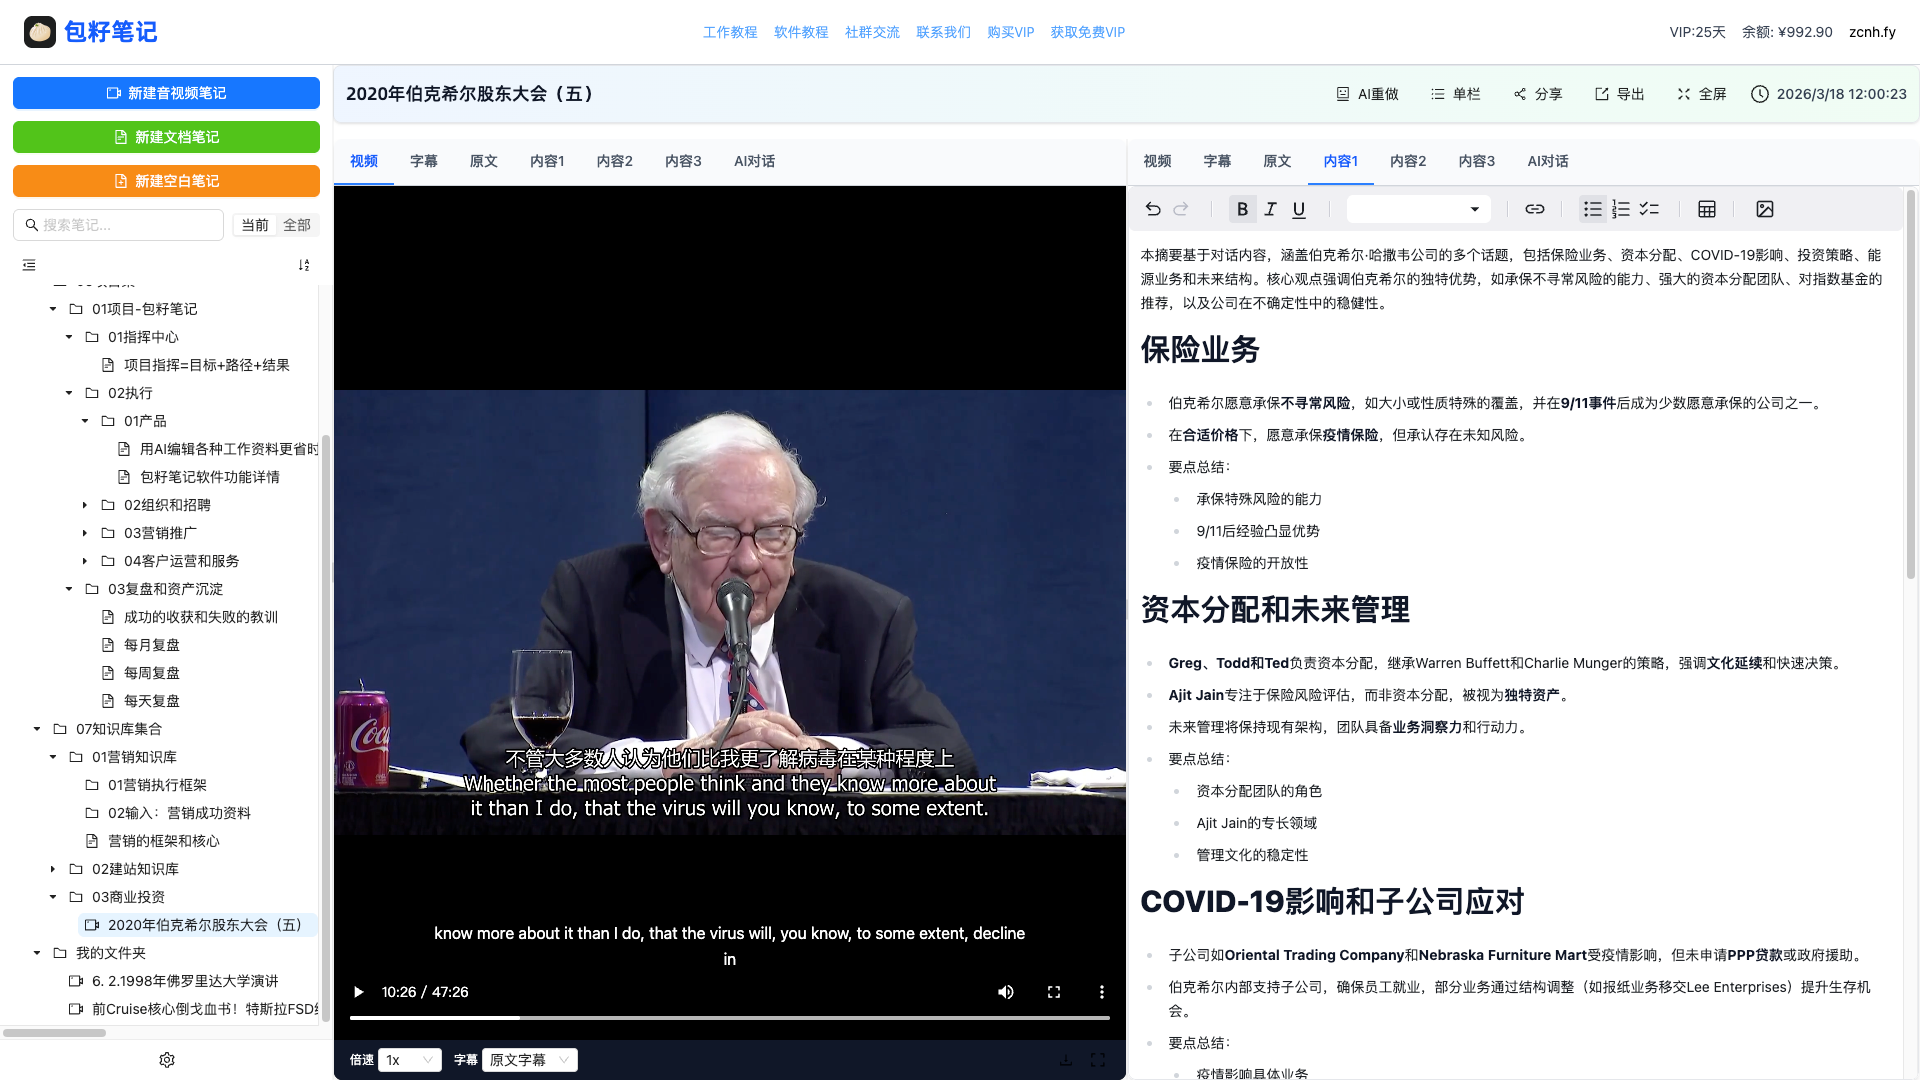The image size is (1920, 1080).
Task: Play the Buffett video
Action: click(x=358, y=992)
